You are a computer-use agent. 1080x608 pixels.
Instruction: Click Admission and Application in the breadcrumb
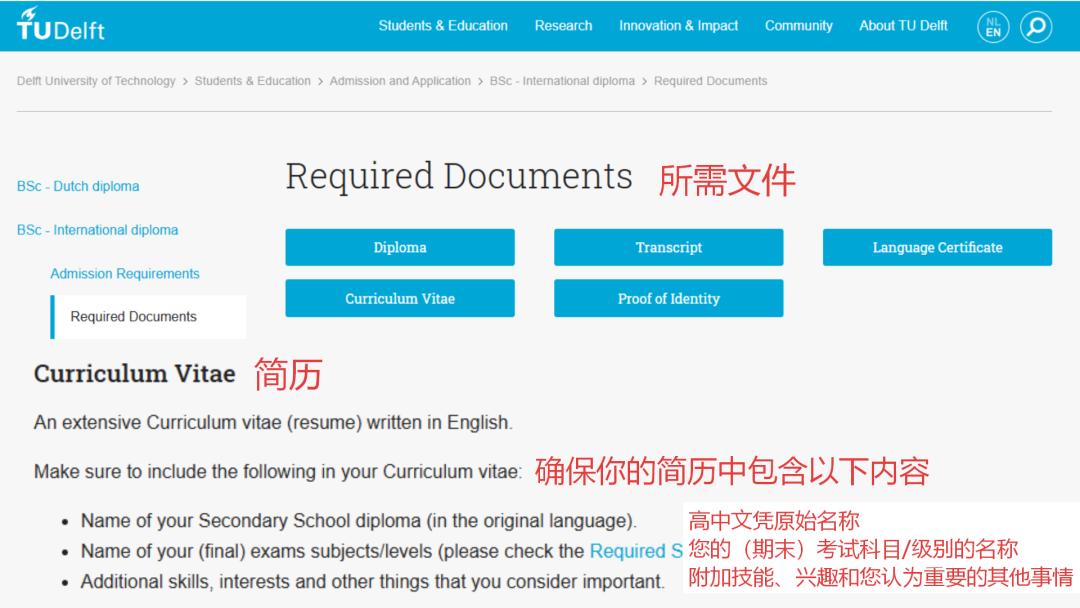[x=400, y=81]
